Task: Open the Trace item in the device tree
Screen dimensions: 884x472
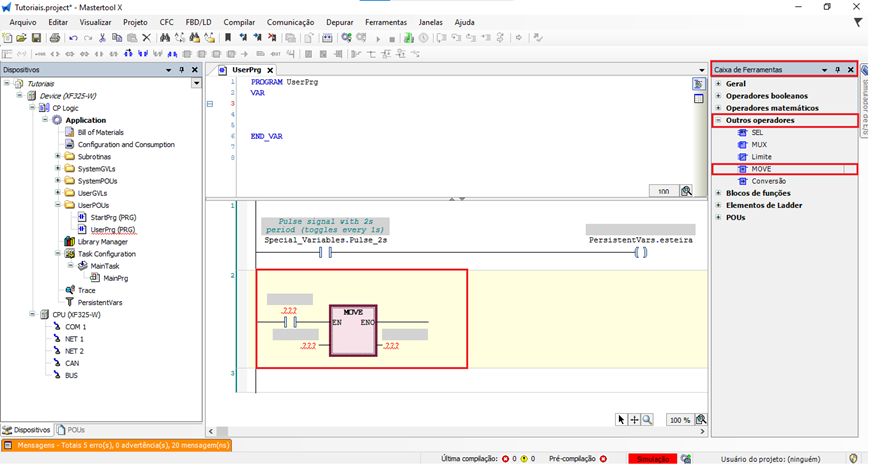Action: point(86,290)
